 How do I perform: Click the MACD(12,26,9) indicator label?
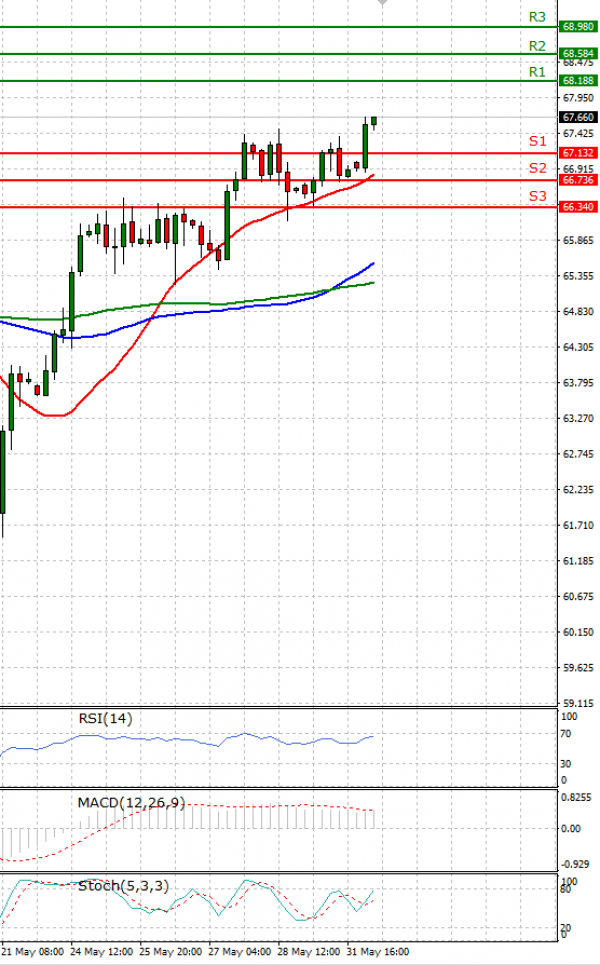pos(131,803)
